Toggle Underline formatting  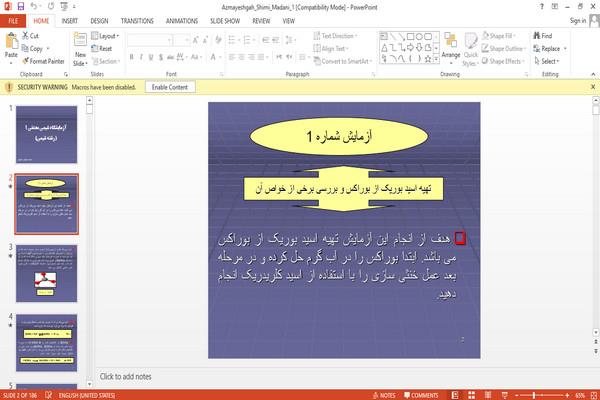[x=151, y=57]
